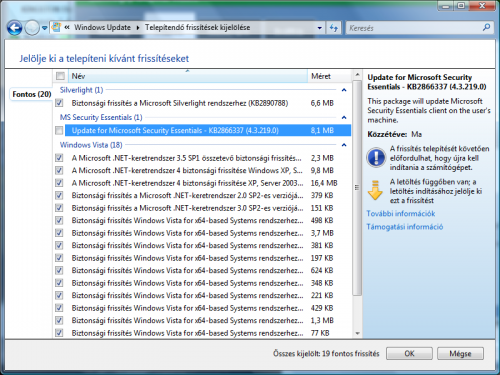Click the update list scrollbar thumb
This screenshot has width=500, height=375.
click(x=357, y=188)
